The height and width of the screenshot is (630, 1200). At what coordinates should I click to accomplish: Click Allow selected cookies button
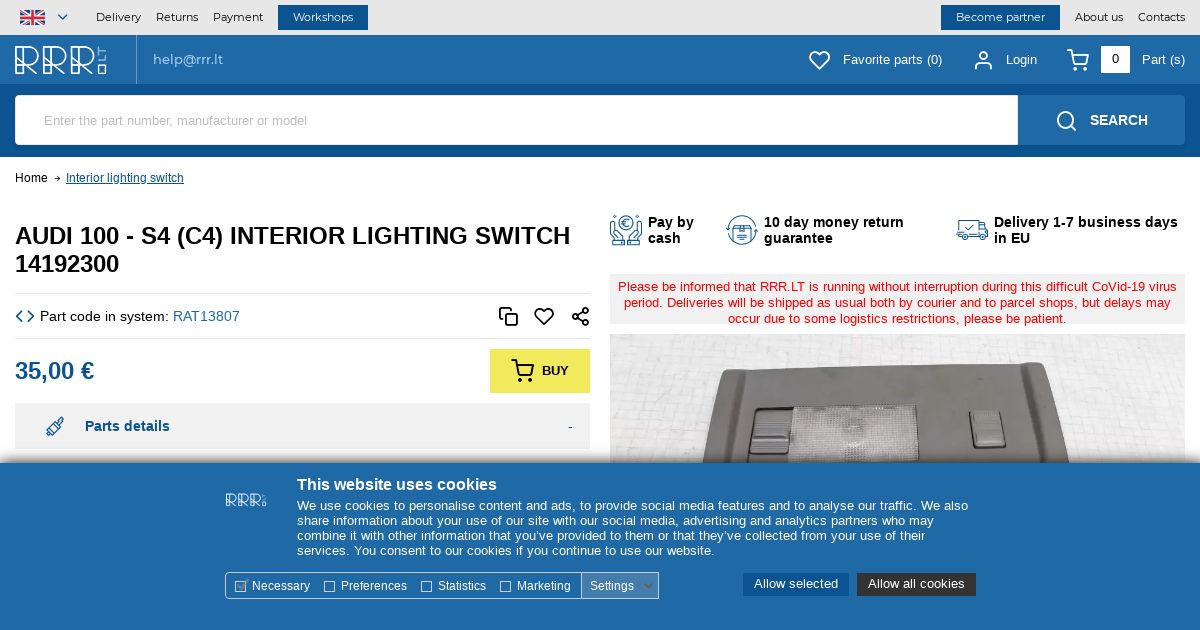(796, 584)
